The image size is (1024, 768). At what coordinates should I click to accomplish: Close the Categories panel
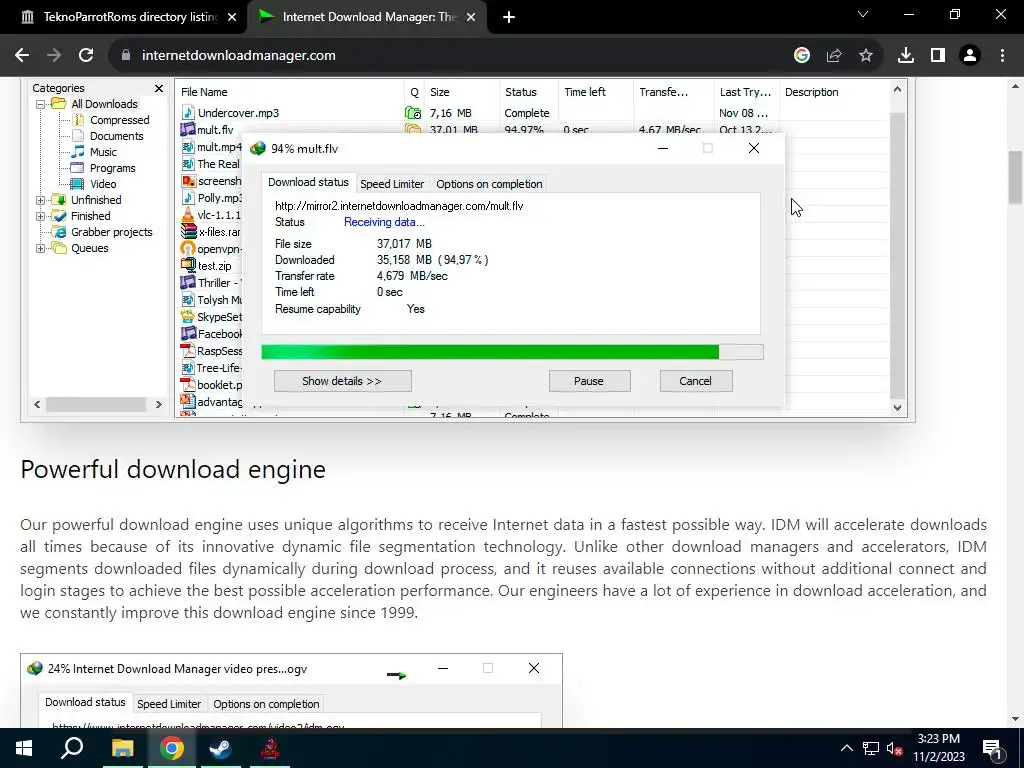pyautogui.click(x=159, y=88)
